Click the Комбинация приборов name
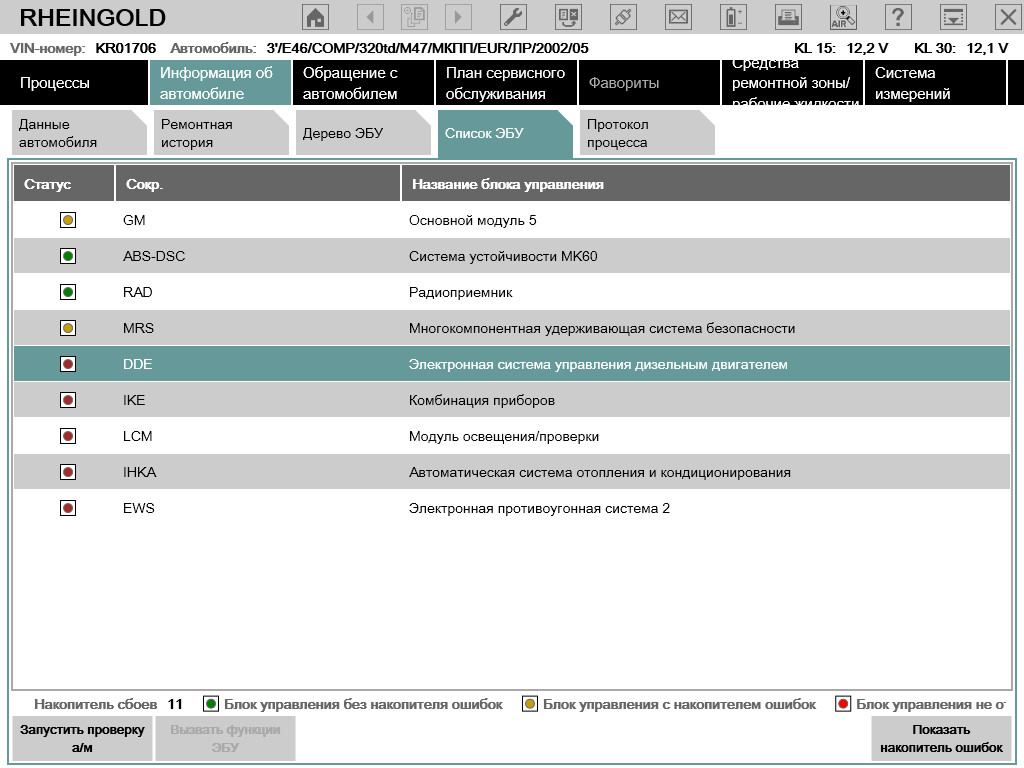Screen dimensions: 1024x768 (482, 400)
